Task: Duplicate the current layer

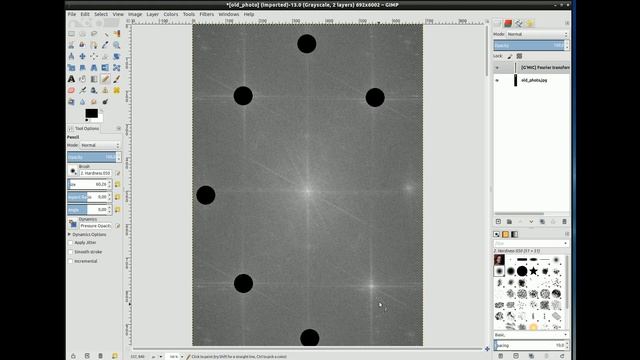Action: (x=542, y=222)
